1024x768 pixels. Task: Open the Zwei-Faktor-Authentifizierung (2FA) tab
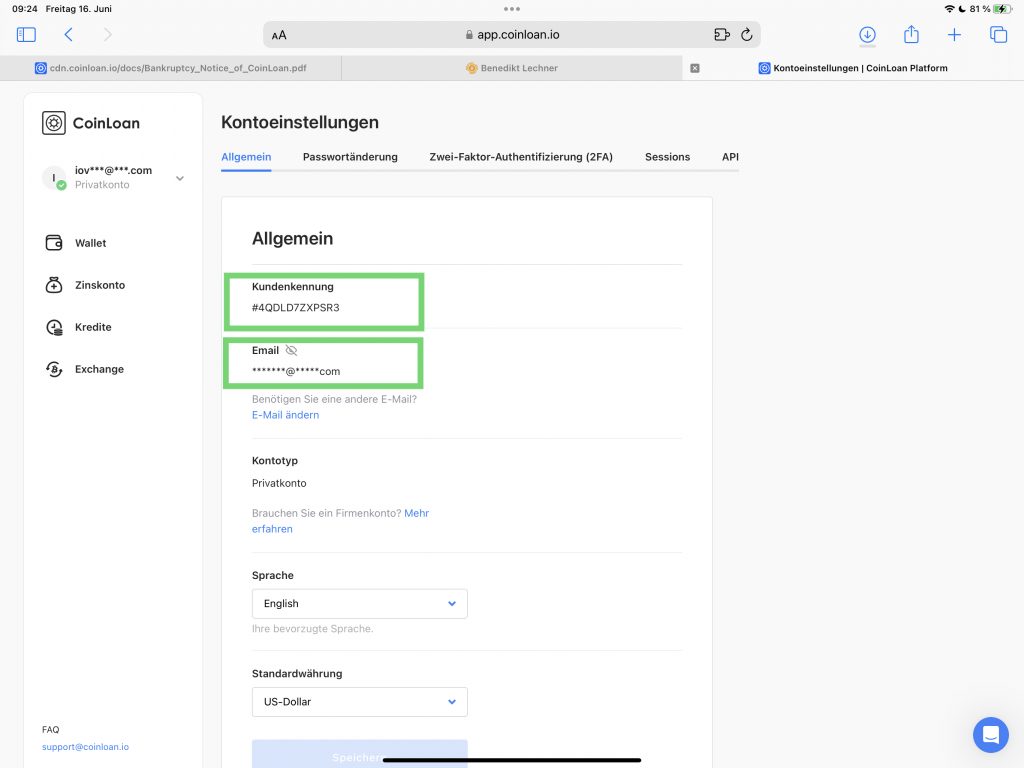521,157
